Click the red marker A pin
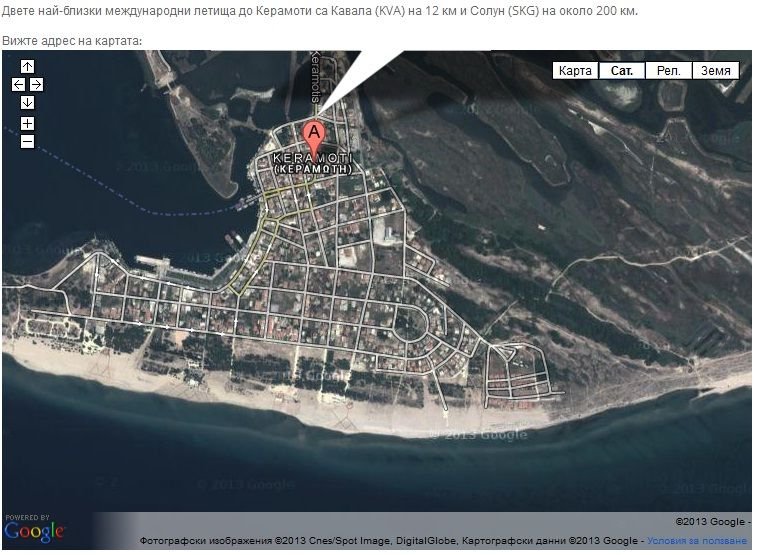Screen dimensions: 757x555 point(314,134)
